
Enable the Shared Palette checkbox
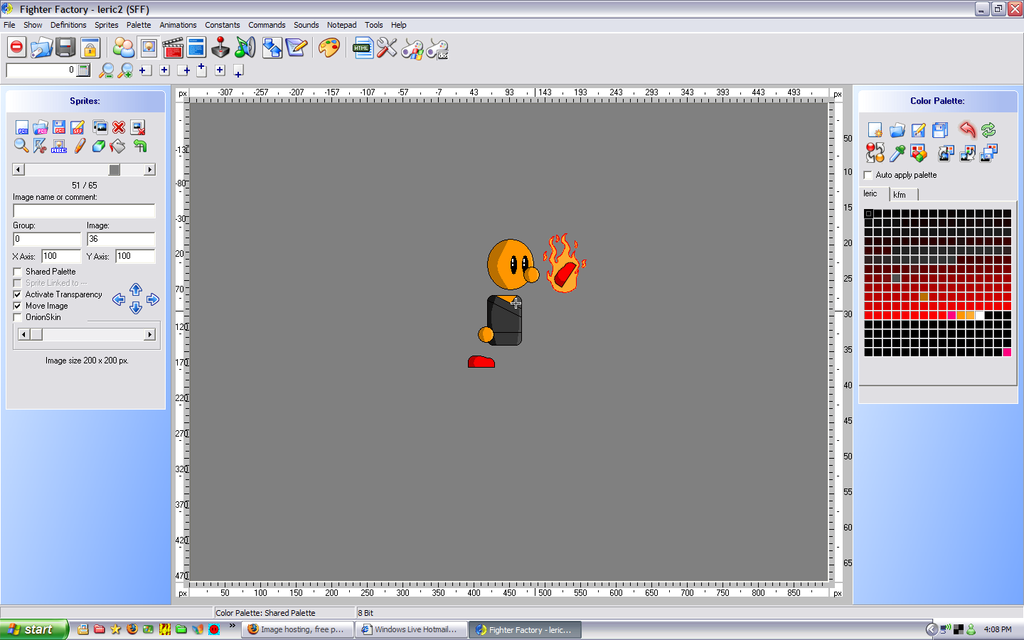point(18,272)
